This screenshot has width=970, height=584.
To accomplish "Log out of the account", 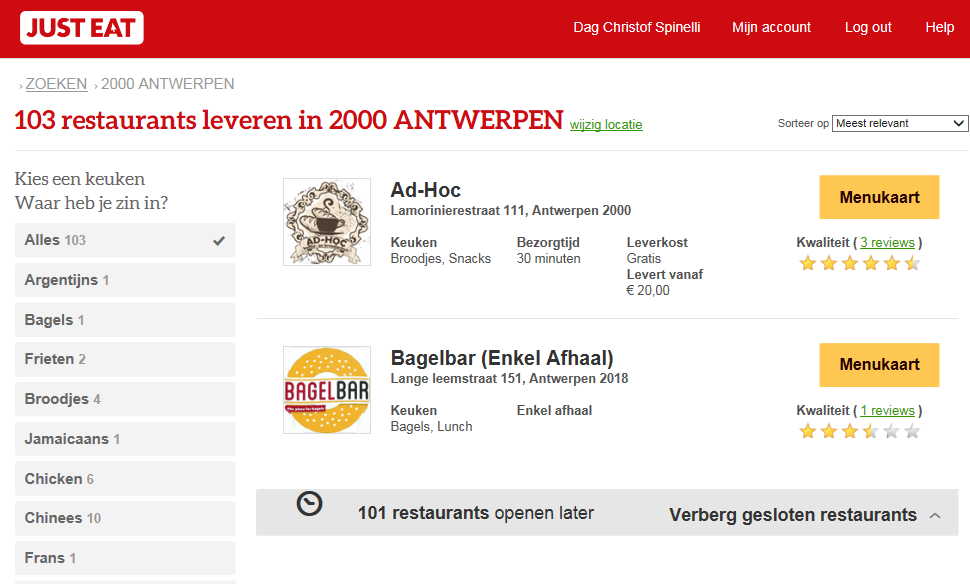I will 868,28.
